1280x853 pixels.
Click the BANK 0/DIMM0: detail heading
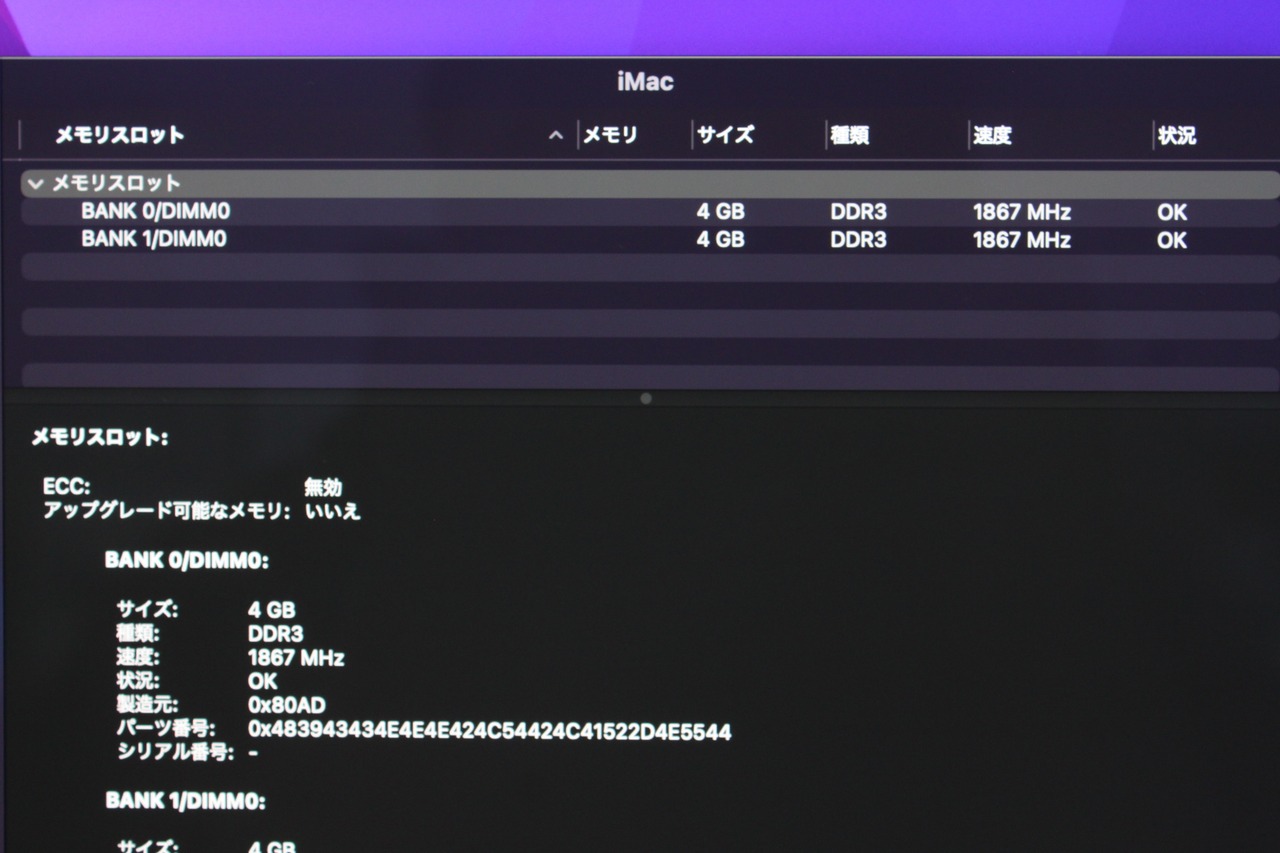[187, 561]
